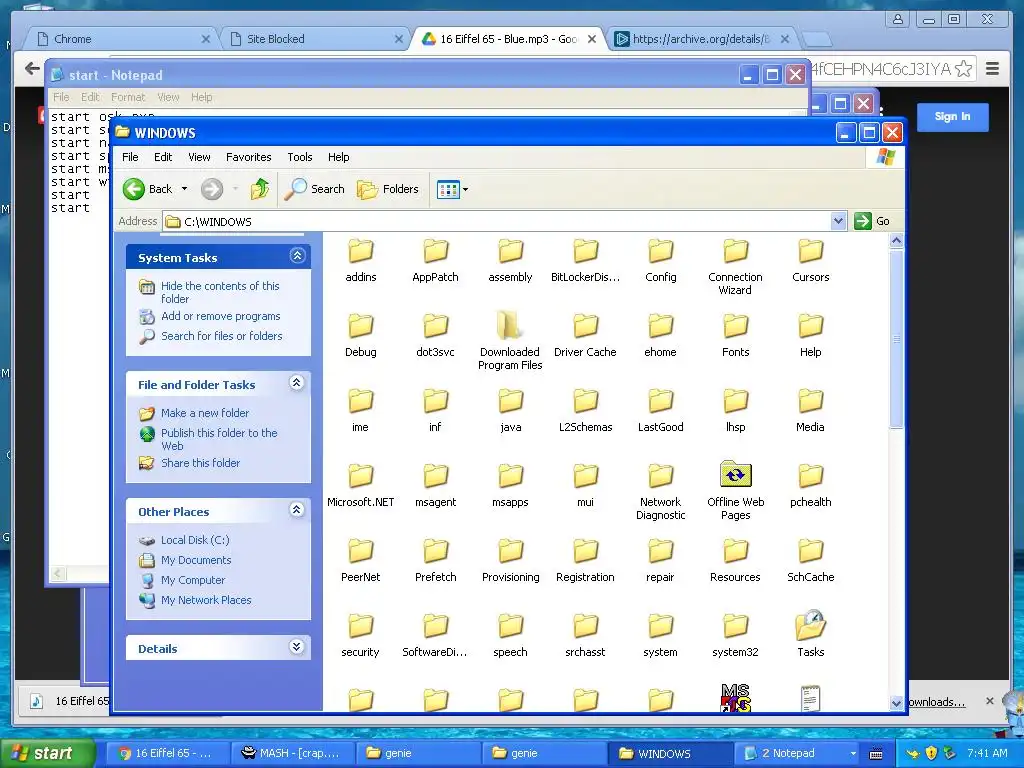Select the assembly folder icon
1024x768 pixels.
(x=511, y=251)
